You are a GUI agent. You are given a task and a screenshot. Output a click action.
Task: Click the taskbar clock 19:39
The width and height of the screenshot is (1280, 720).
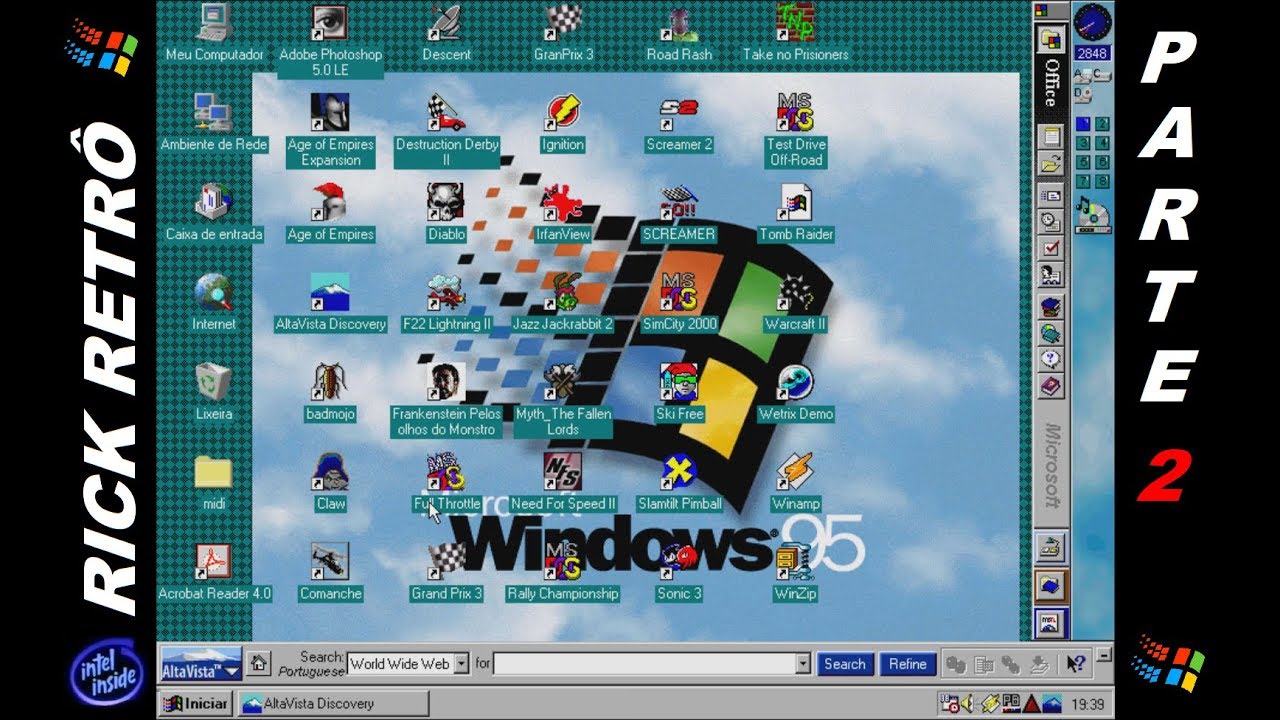[x=1088, y=705]
